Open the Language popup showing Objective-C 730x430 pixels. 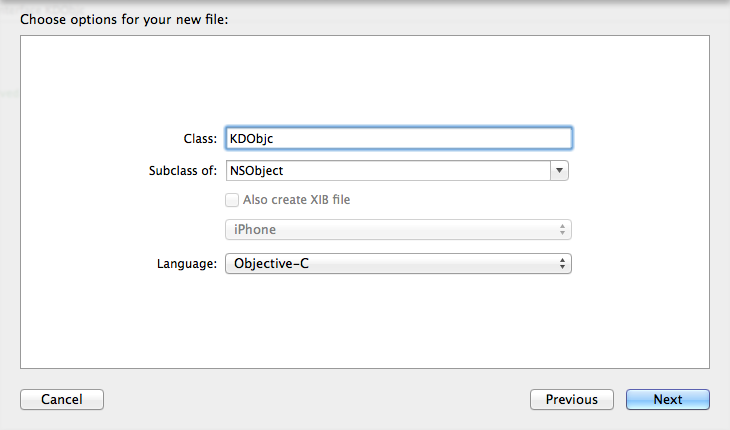(x=399, y=264)
